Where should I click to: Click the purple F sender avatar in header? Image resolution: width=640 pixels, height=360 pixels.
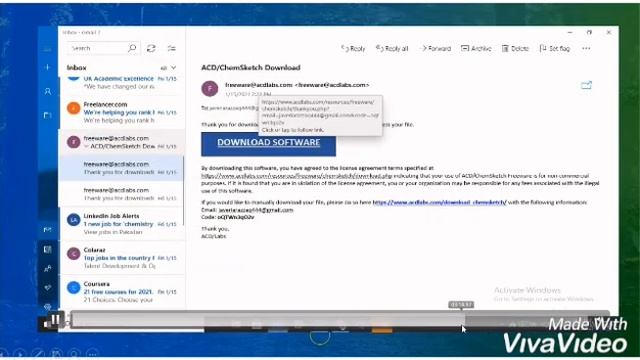pyautogui.click(x=210, y=88)
